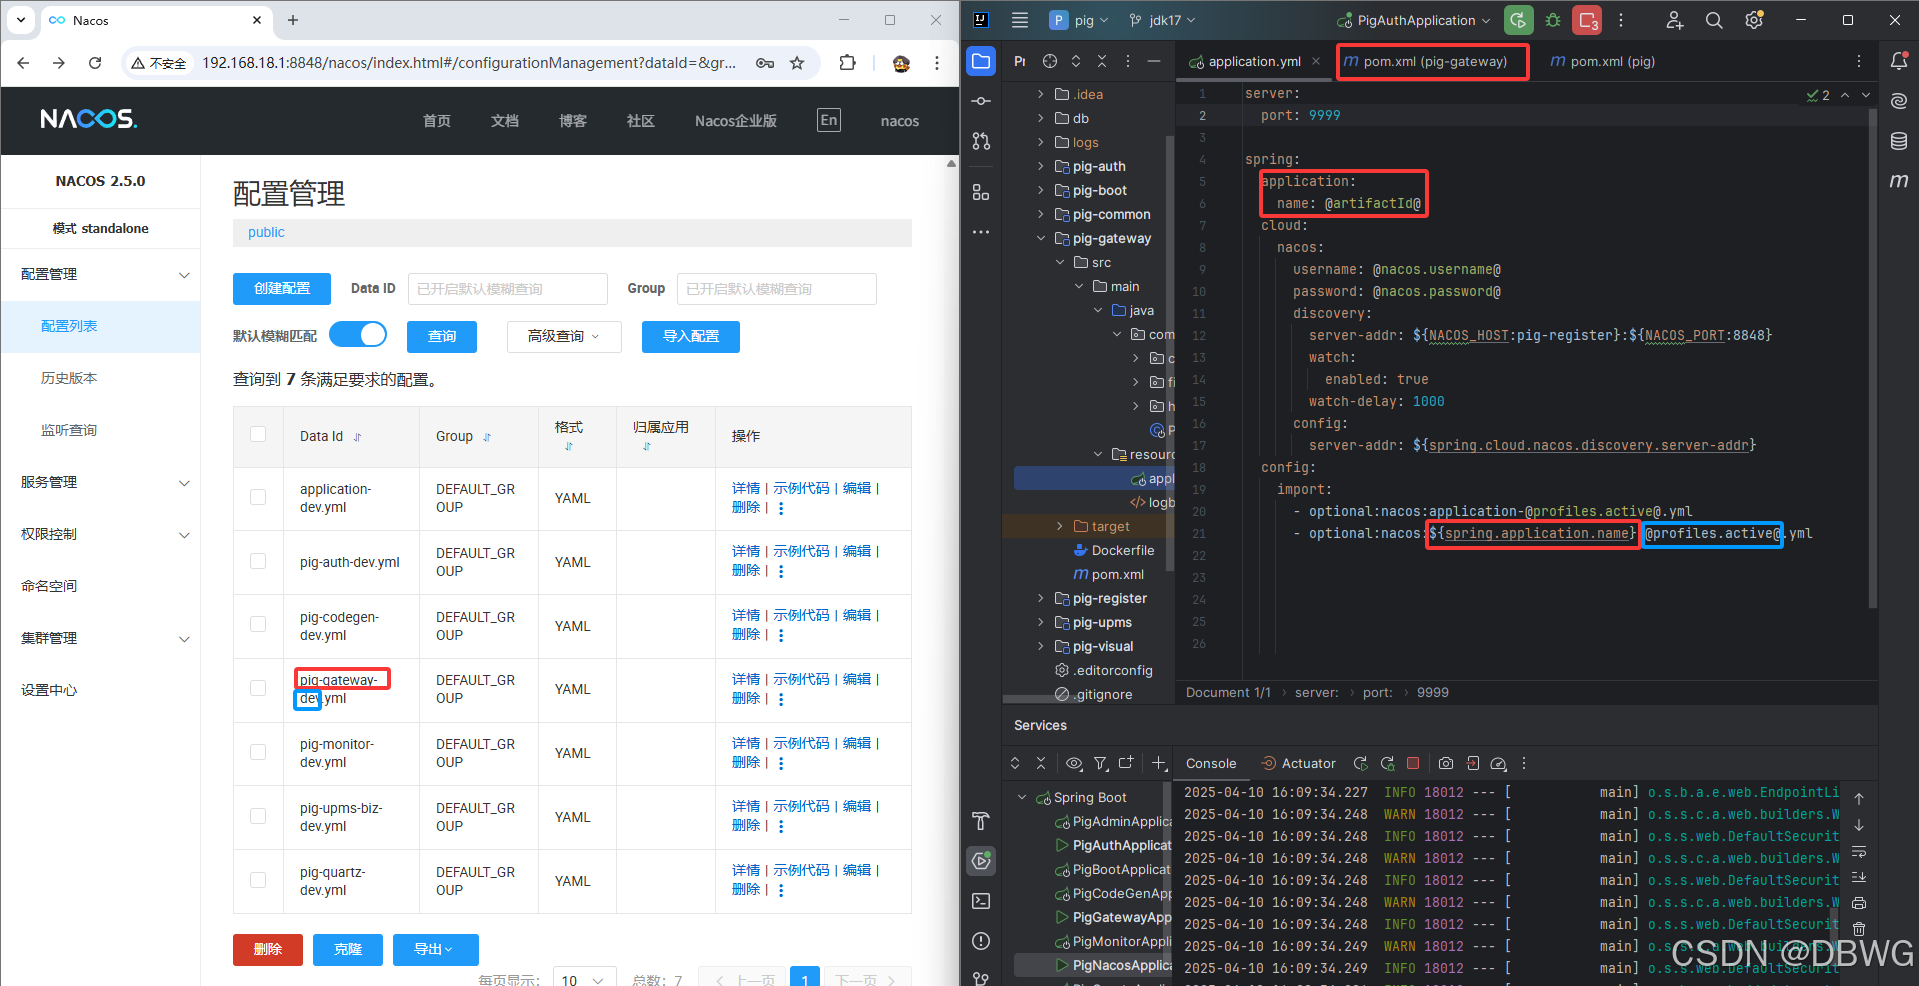Open the Pull Requests tool window icon

[x=981, y=141]
